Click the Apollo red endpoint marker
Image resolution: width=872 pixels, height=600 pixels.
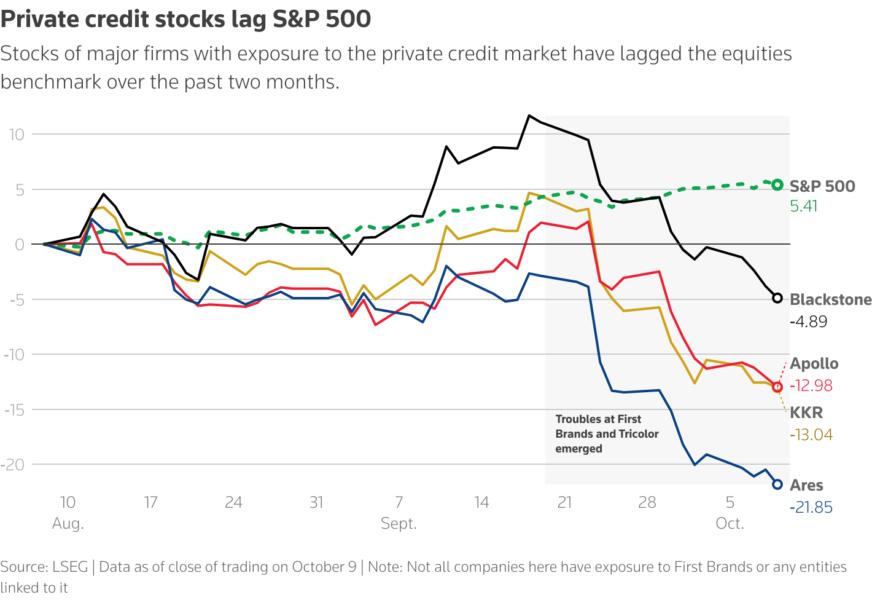pos(777,387)
